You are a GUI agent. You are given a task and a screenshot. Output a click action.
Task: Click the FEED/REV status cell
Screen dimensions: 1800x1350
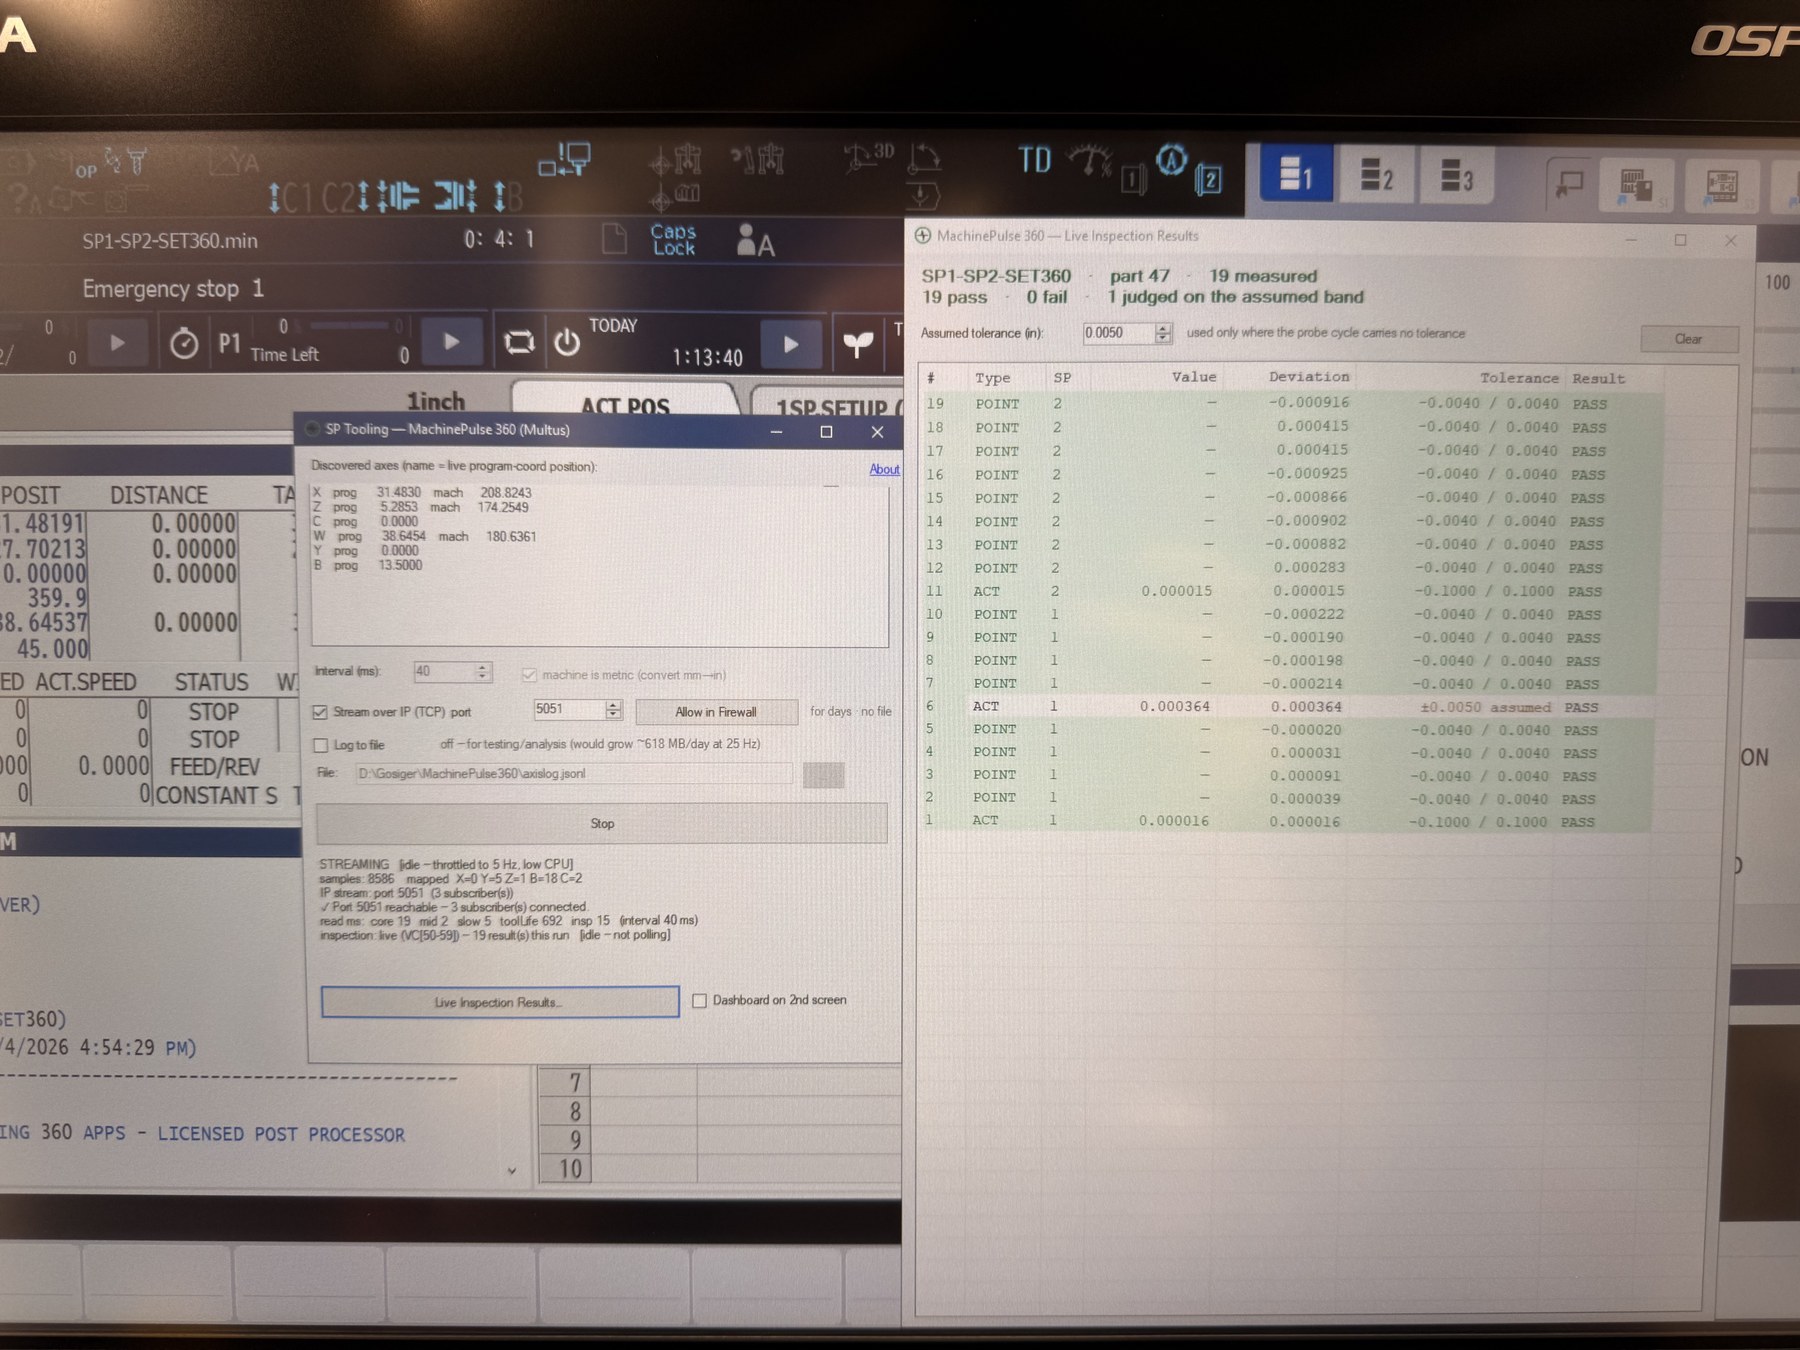pyautogui.click(x=214, y=767)
